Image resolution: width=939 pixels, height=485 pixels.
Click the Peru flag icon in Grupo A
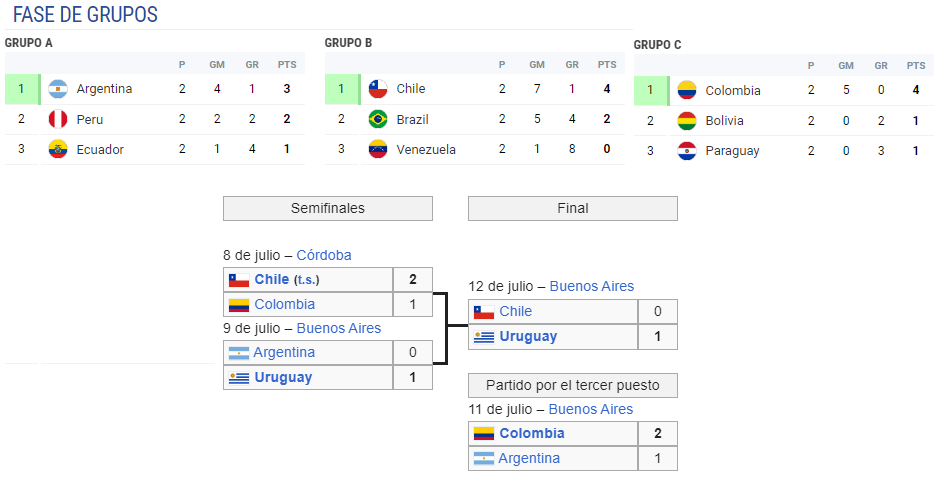tap(58, 119)
